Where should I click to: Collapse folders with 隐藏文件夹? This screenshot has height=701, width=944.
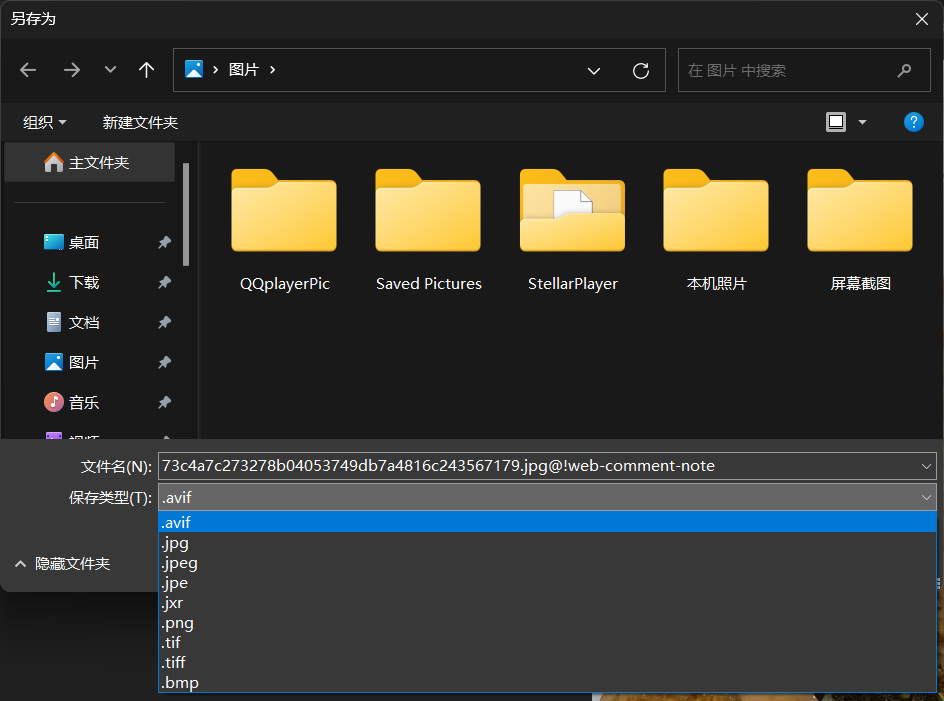(62, 564)
